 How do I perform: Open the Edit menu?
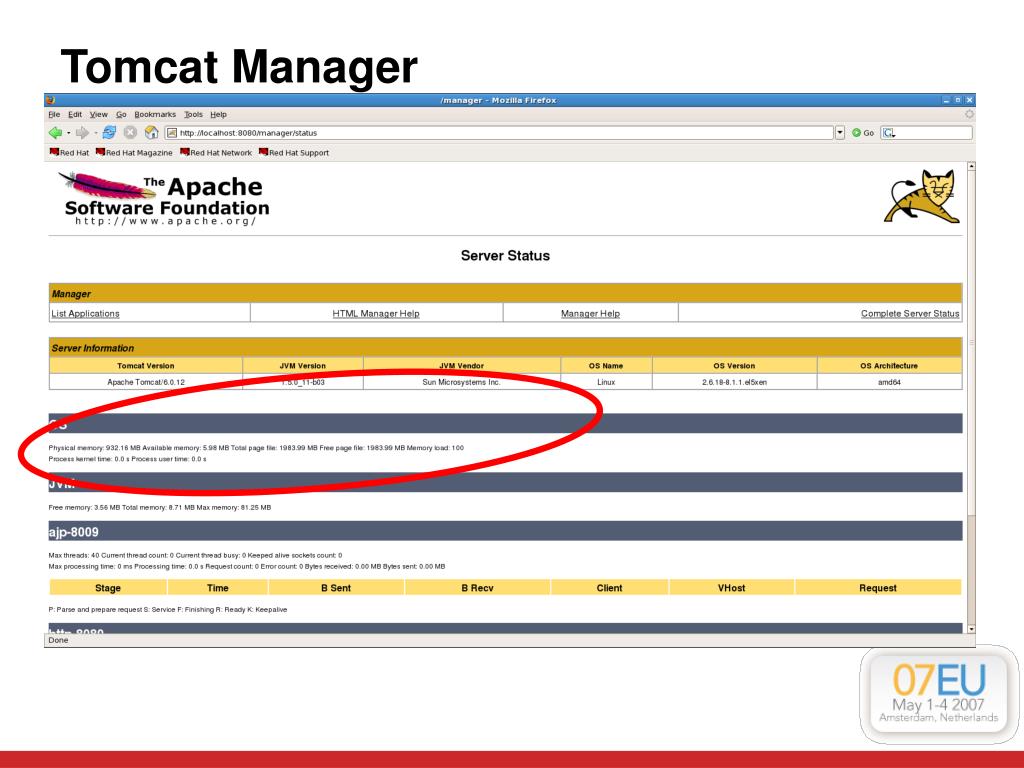coord(75,114)
